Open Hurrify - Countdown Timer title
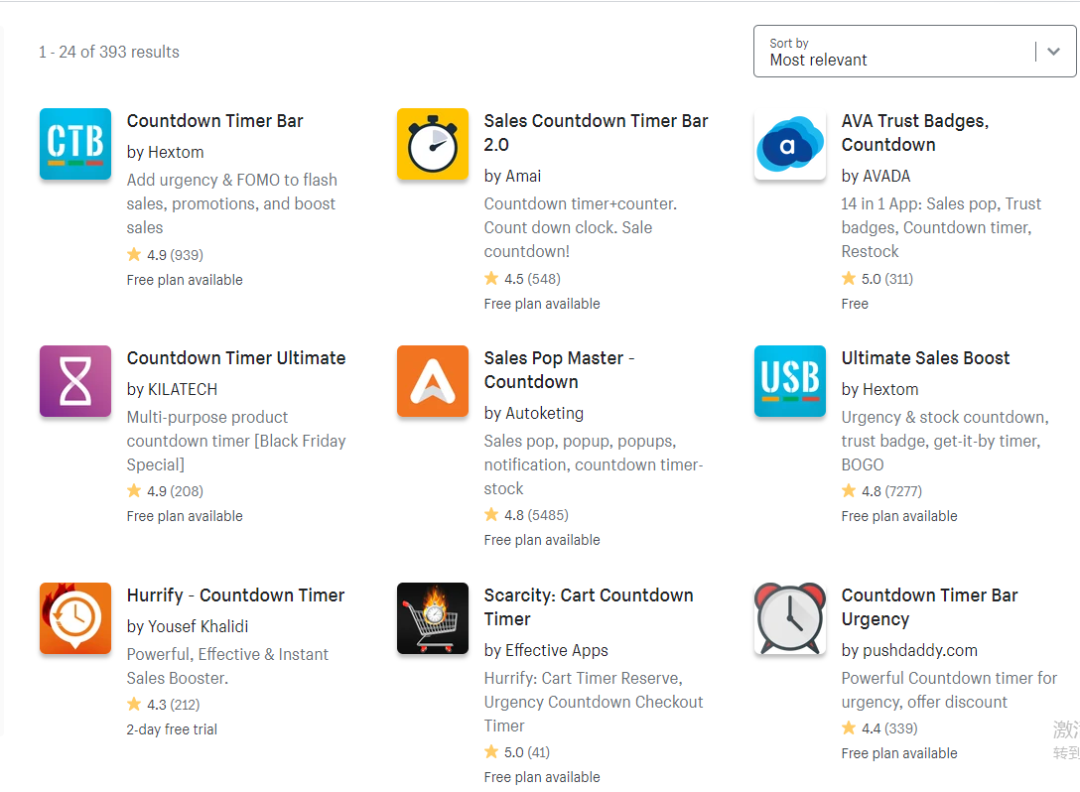 pos(236,595)
